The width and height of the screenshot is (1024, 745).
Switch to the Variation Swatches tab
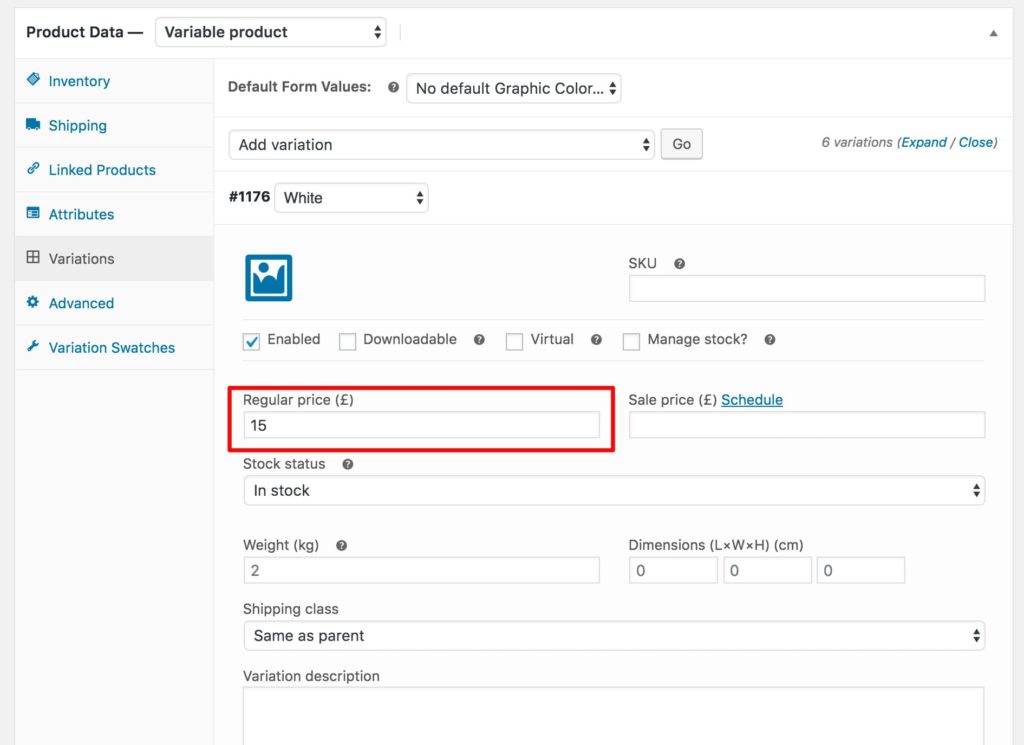point(111,348)
